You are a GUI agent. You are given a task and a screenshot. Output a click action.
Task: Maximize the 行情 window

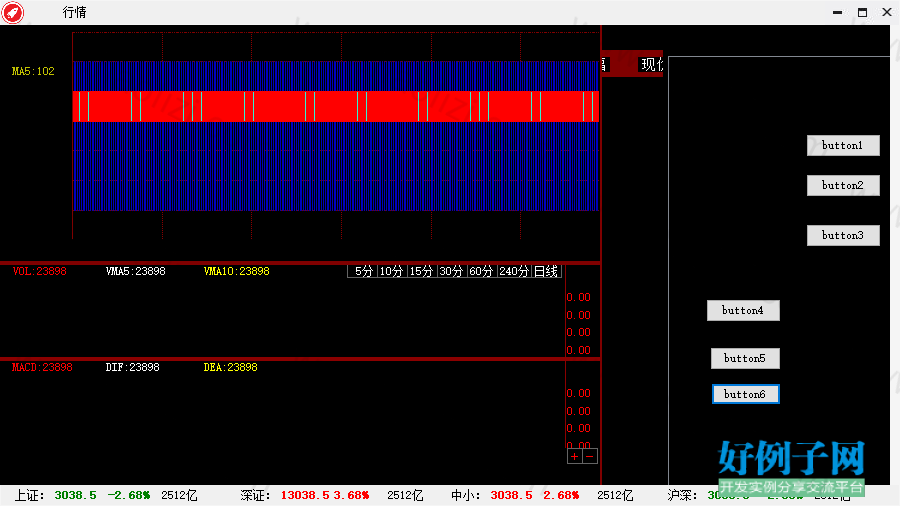(862, 12)
